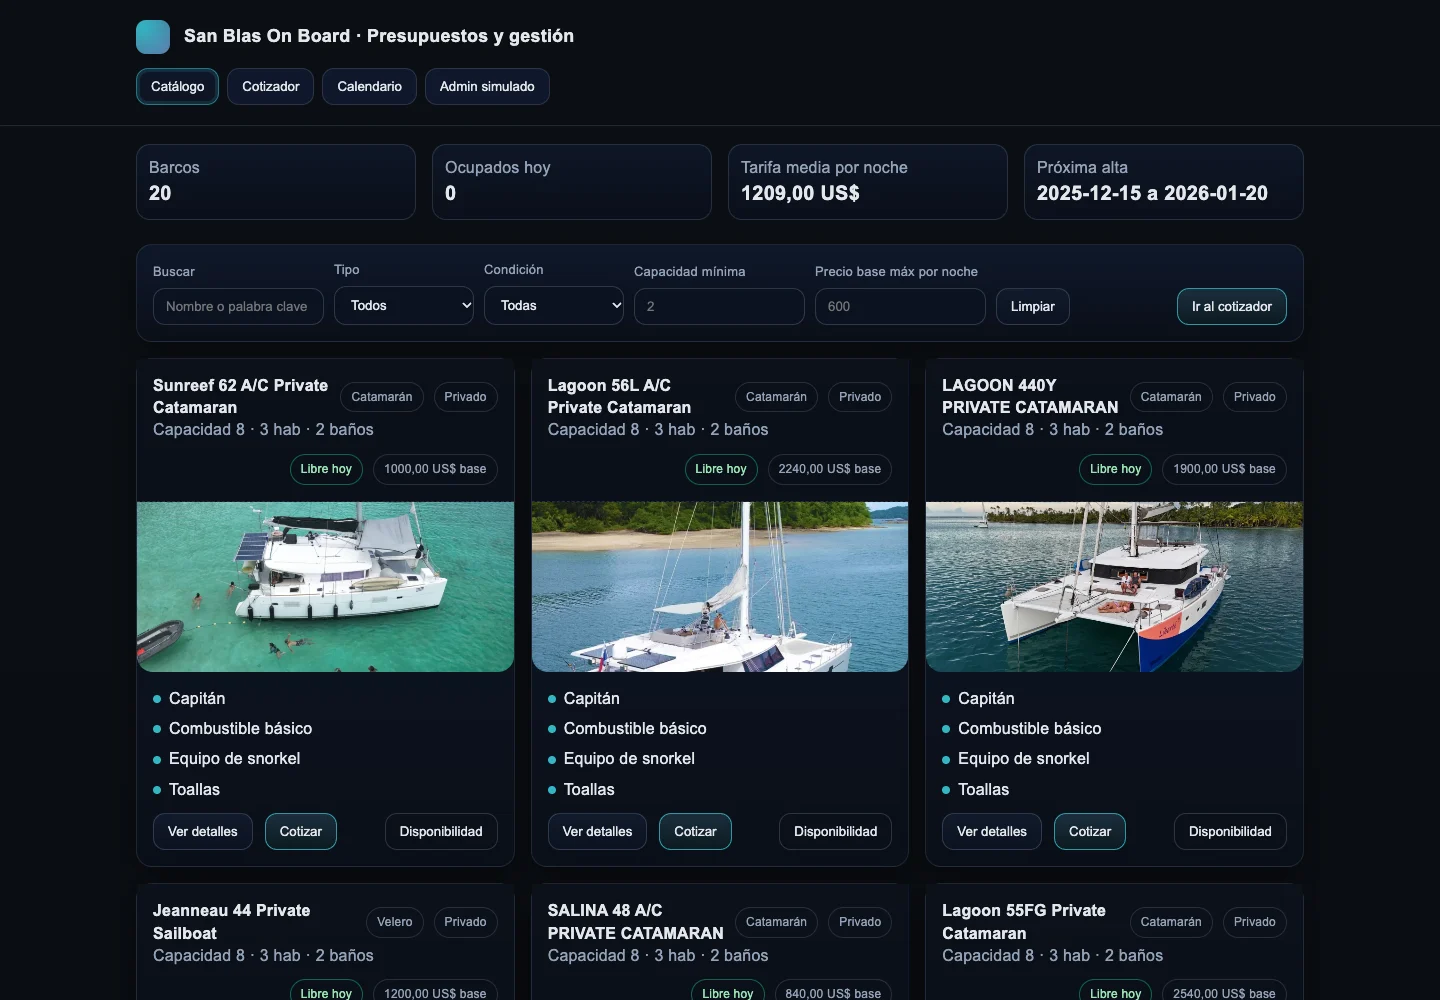Click the Libre hoy badge on Sunreef 62

326,469
